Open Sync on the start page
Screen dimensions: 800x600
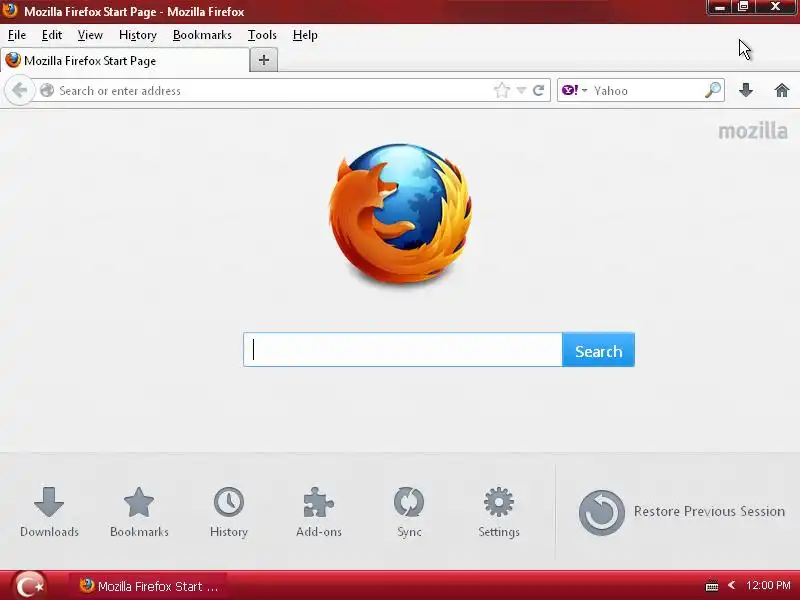pos(409,512)
